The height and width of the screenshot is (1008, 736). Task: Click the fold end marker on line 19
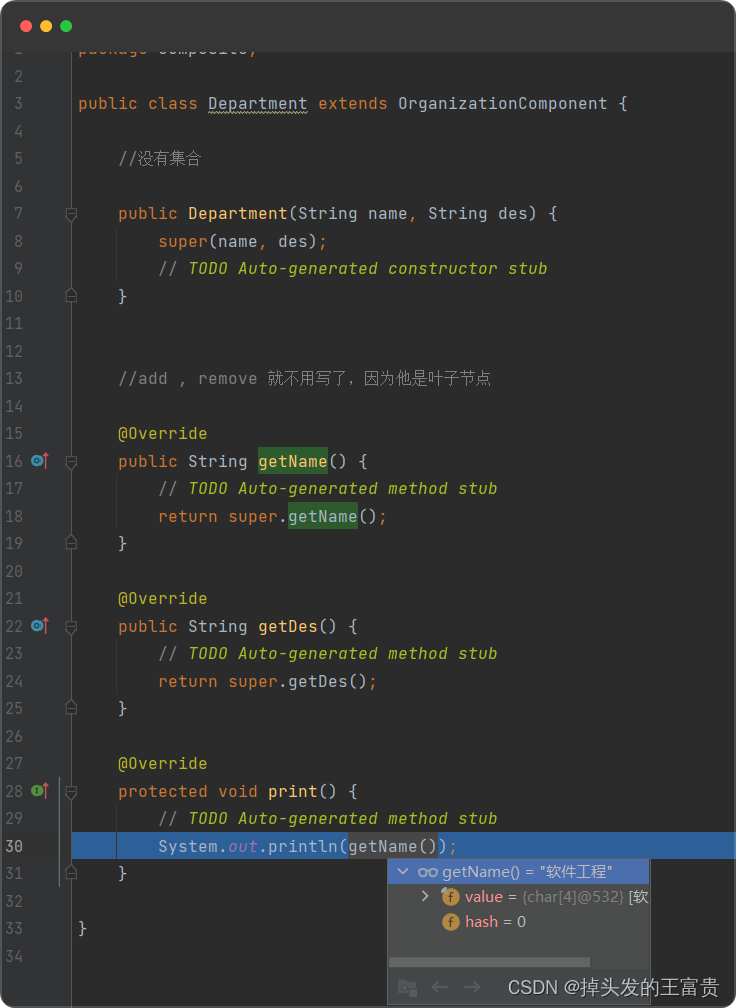(71, 543)
